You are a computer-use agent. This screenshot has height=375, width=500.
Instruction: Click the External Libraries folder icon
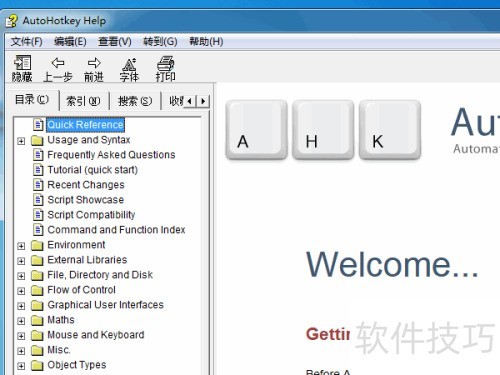(37, 260)
